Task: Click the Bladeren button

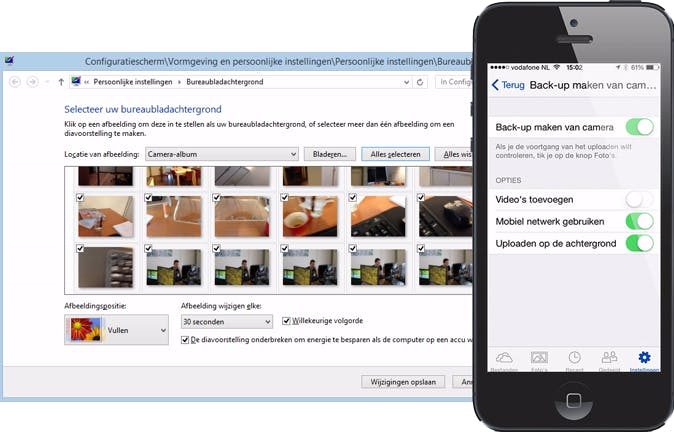Action: pos(330,154)
